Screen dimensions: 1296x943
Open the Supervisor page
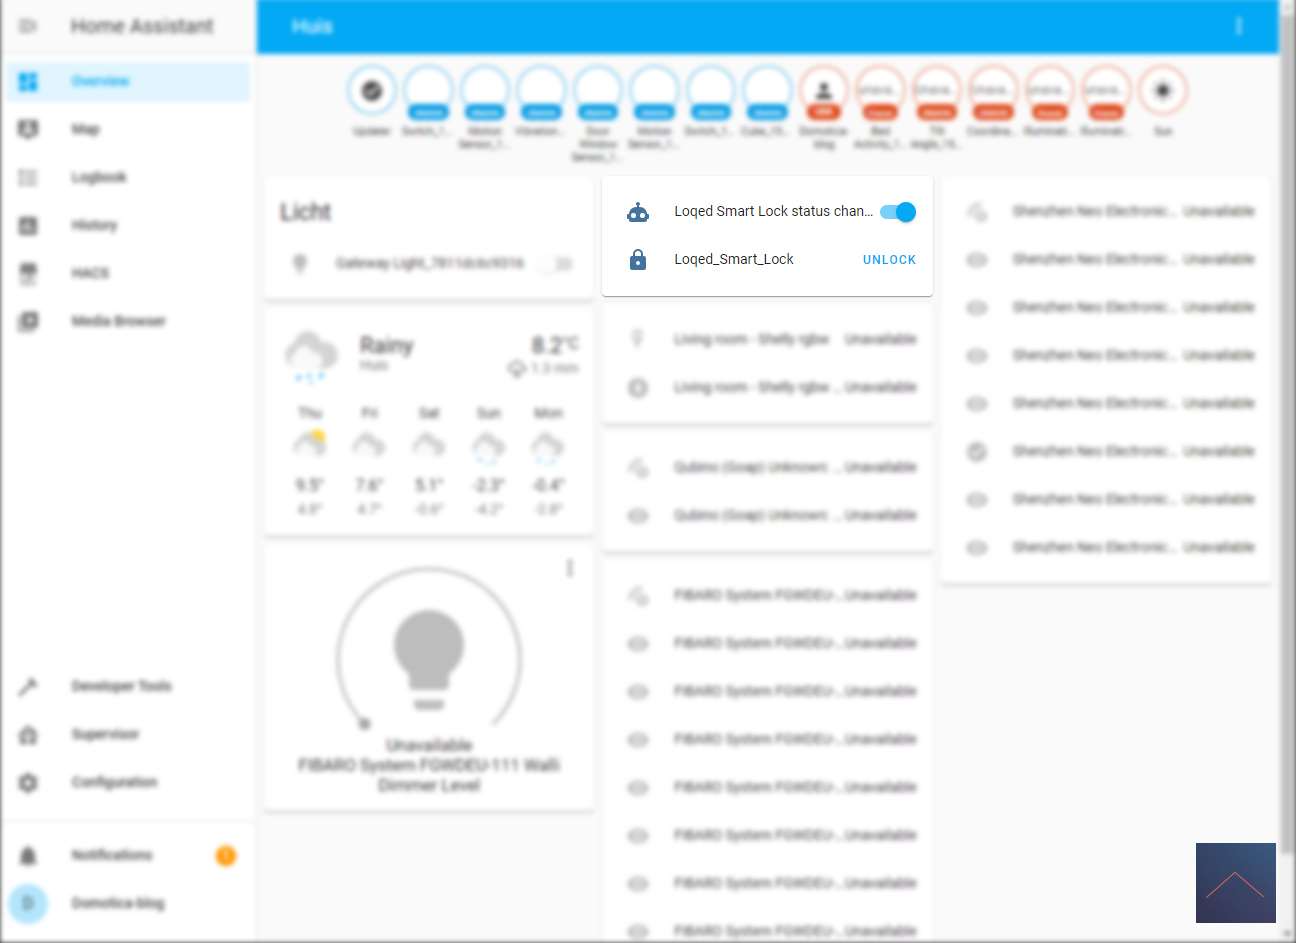pos(105,734)
